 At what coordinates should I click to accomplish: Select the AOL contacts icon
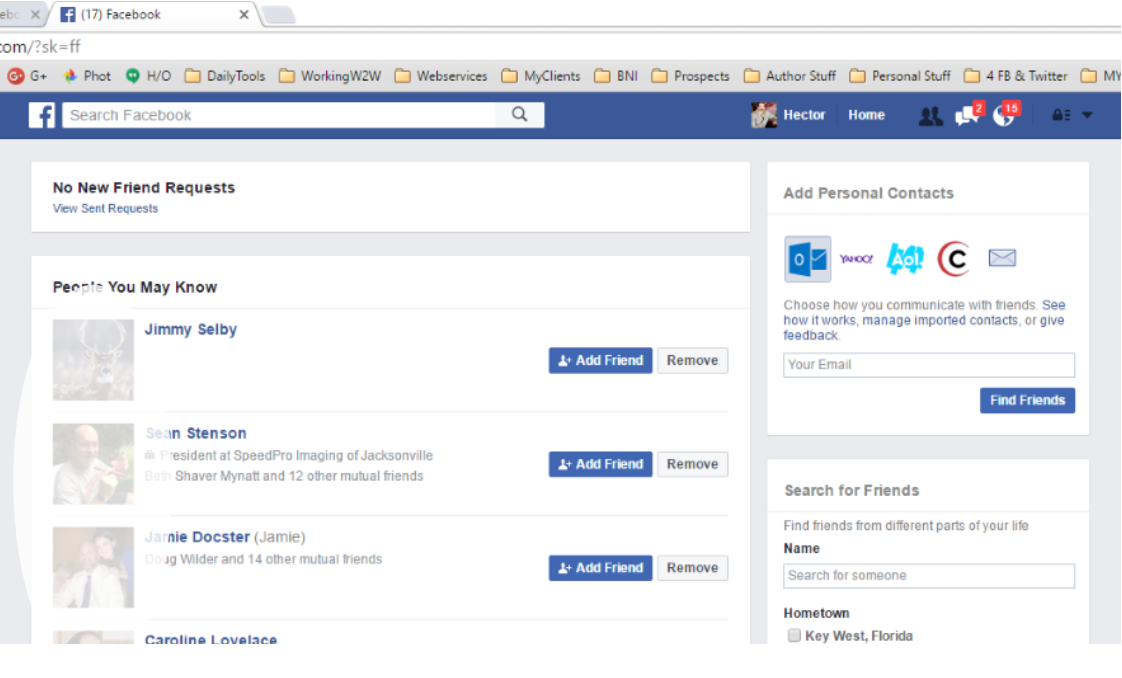pos(905,259)
